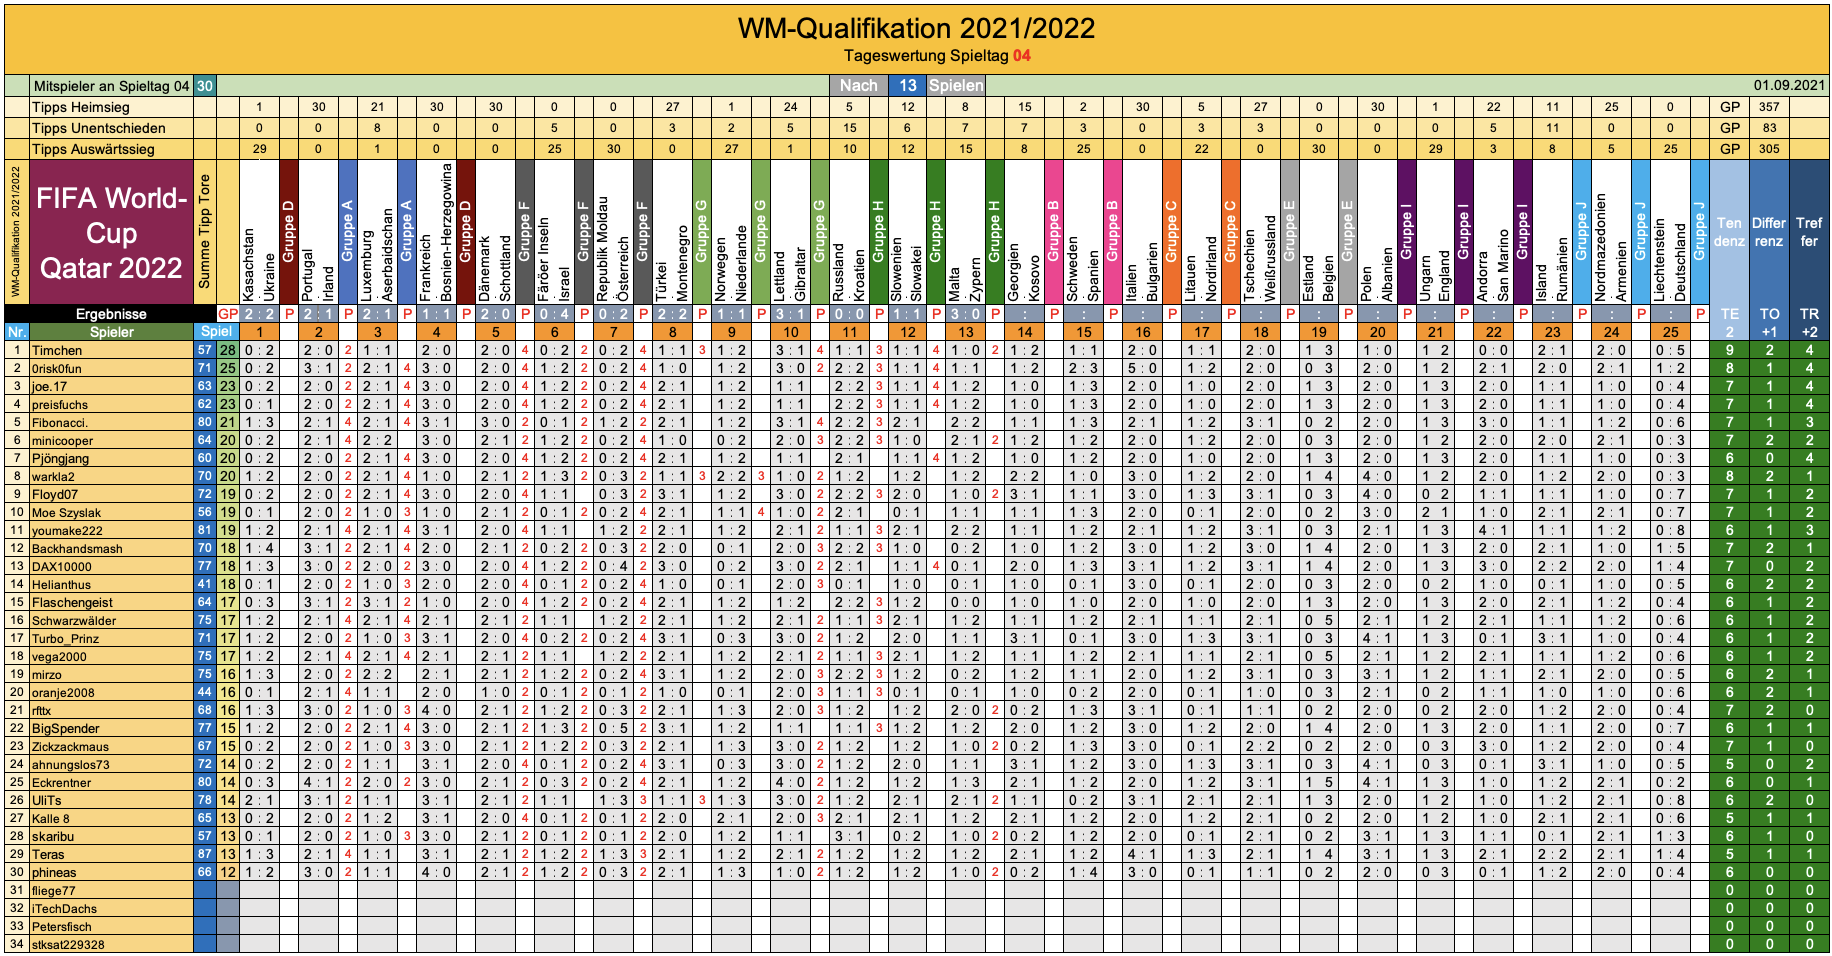1832x956 pixels.
Task: Select the Lettland Gibraltar match header
Action: 790,232
